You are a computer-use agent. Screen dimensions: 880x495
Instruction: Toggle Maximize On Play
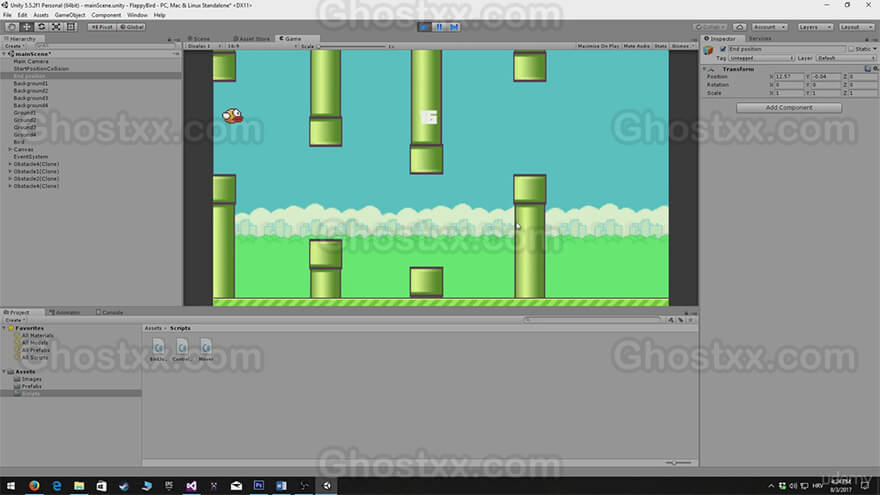pyautogui.click(x=598, y=46)
